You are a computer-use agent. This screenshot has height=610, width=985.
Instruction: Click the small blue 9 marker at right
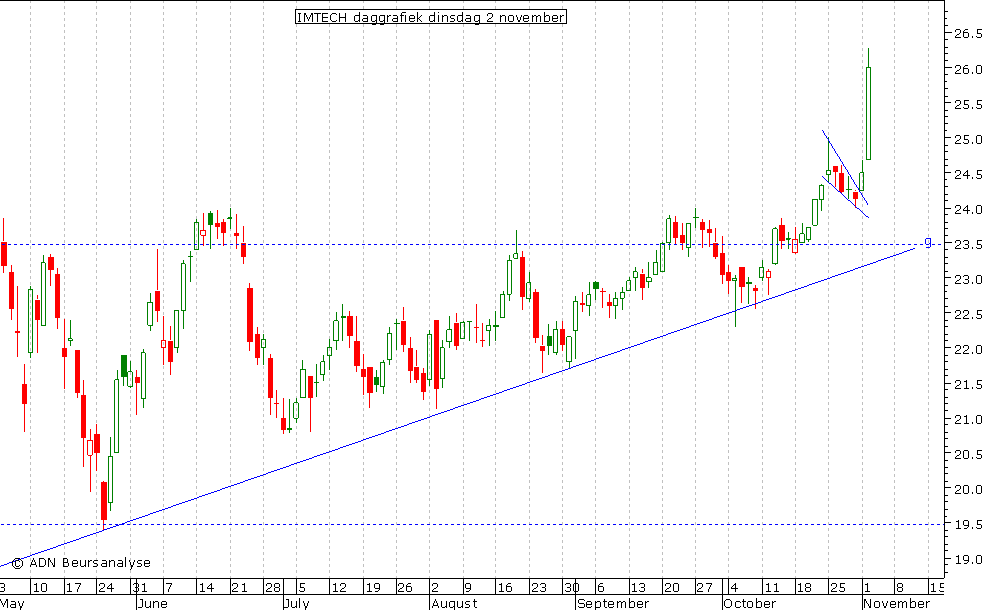pos(928,242)
